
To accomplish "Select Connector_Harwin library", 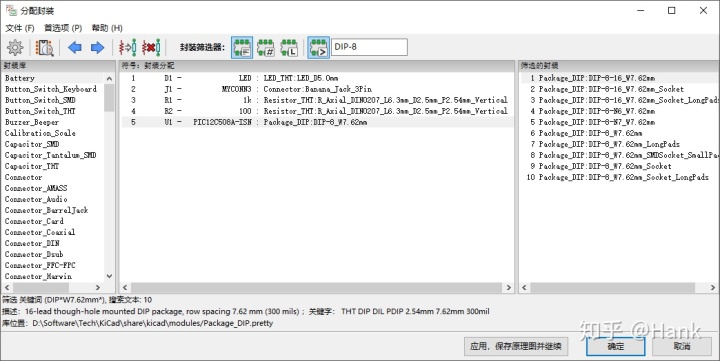I will click(54, 276).
